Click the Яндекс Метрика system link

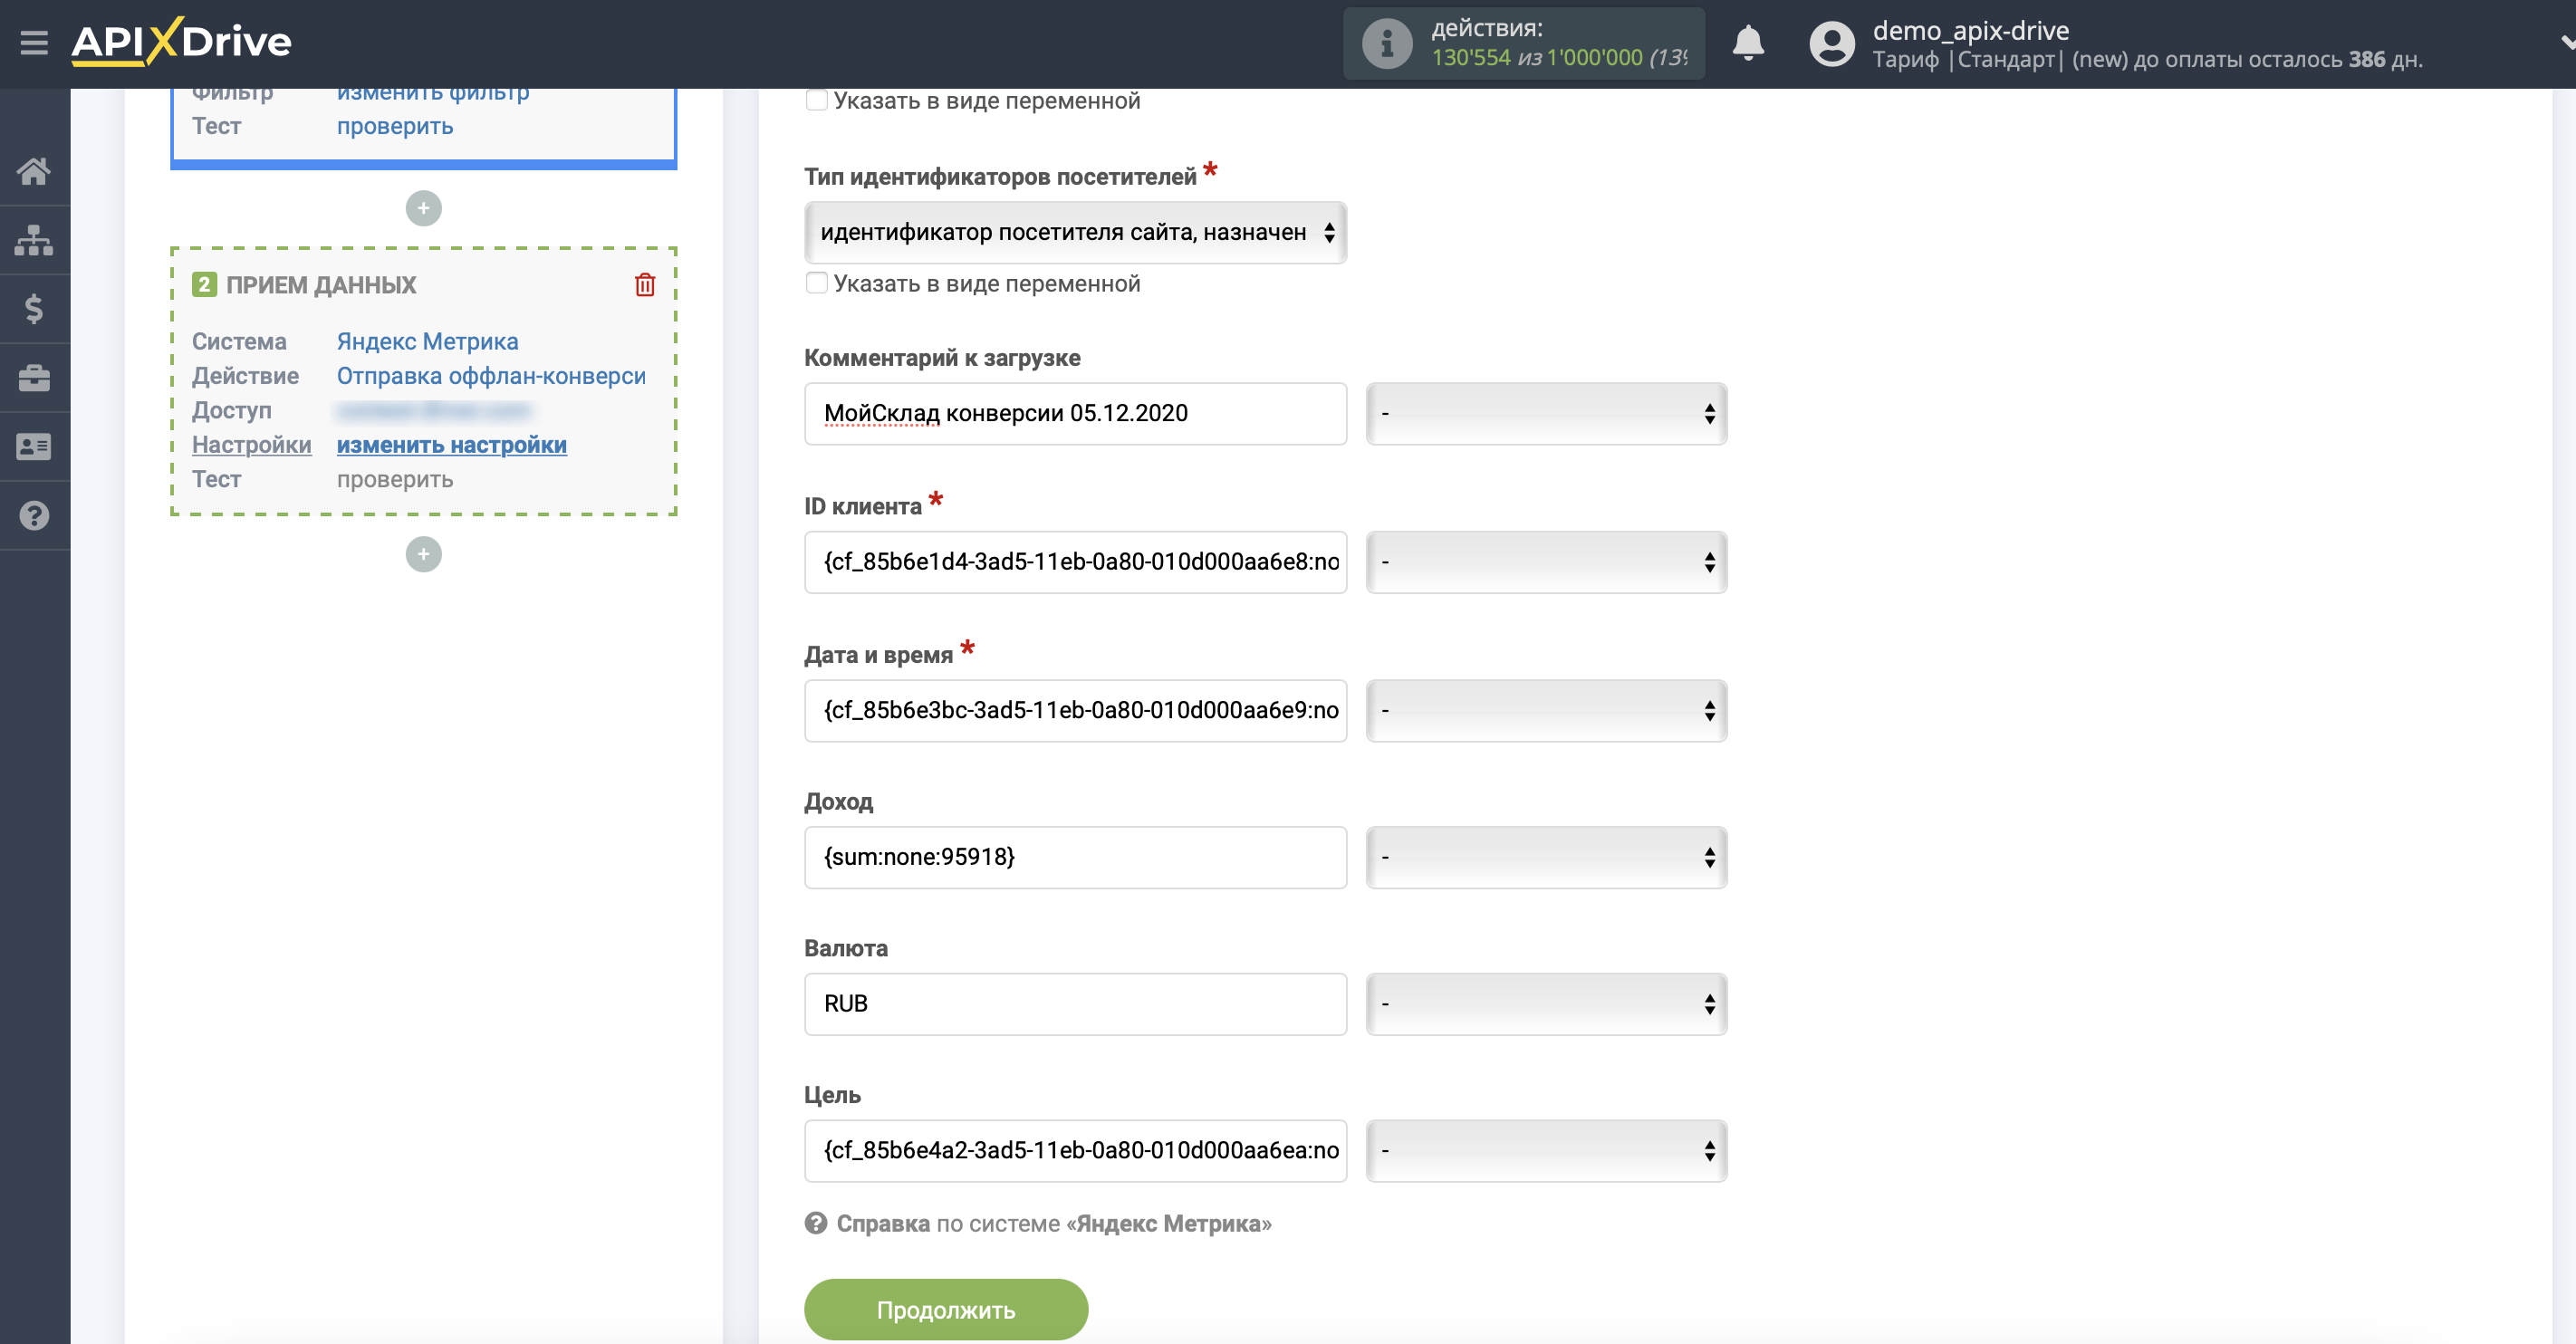pos(427,341)
